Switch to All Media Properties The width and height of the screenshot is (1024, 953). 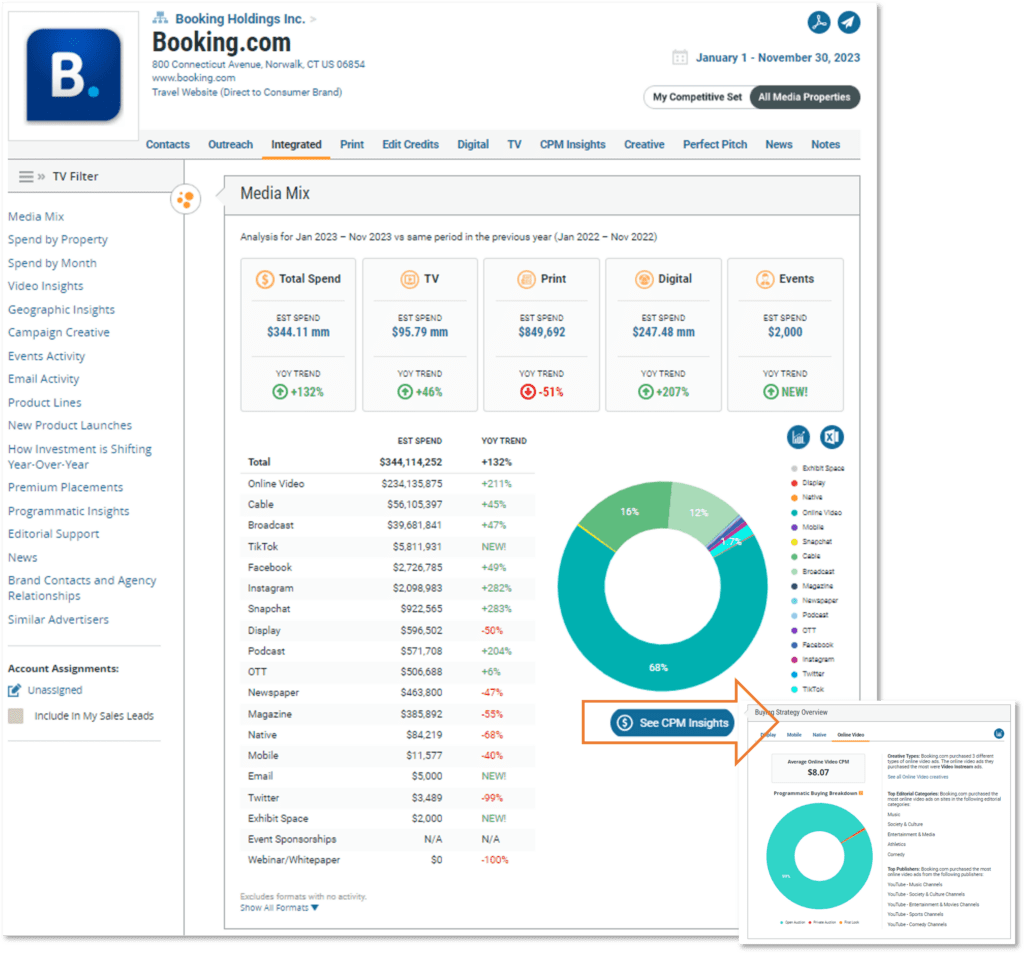pos(805,97)
